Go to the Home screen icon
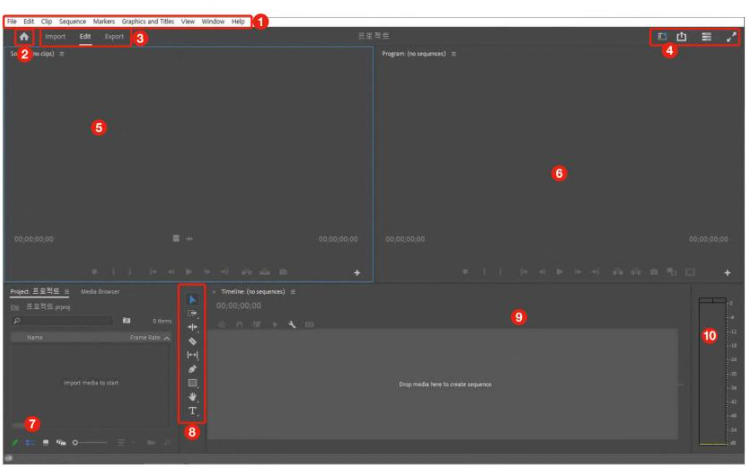This screenshot has height=467, width=756. tap(24, 37)
